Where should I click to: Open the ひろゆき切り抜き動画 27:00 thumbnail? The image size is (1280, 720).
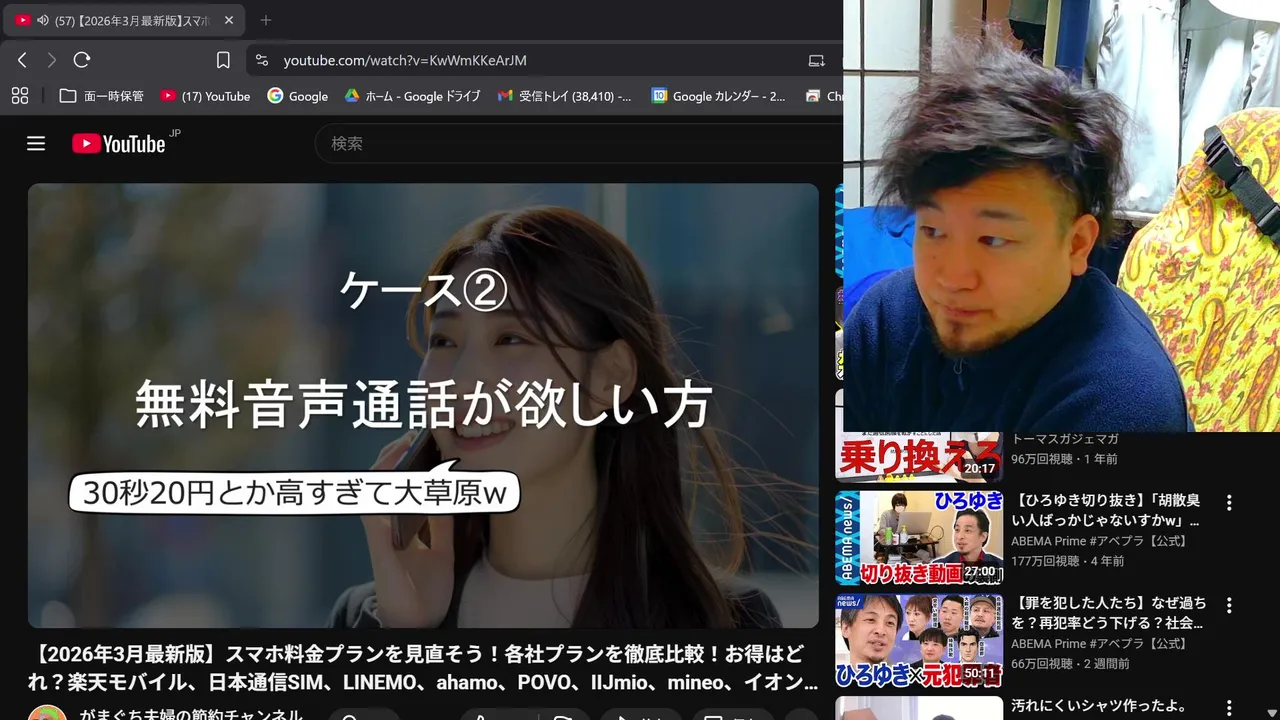pyautogui.click(x=918, y=538)
